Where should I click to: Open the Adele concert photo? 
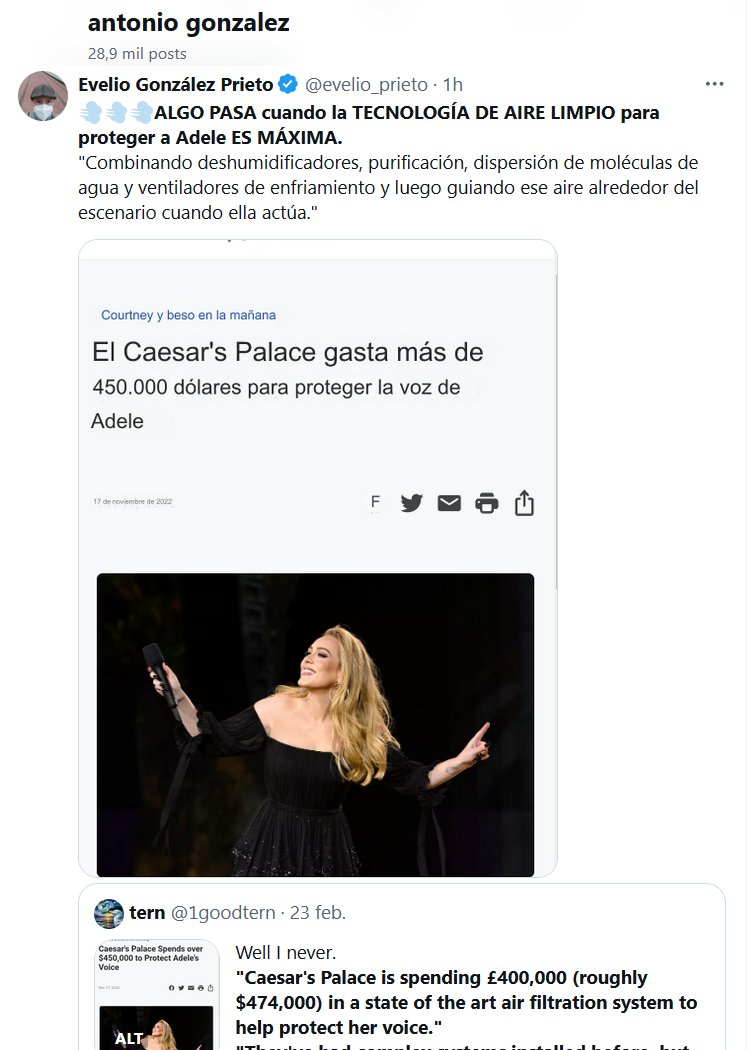[x=315, y=725]
